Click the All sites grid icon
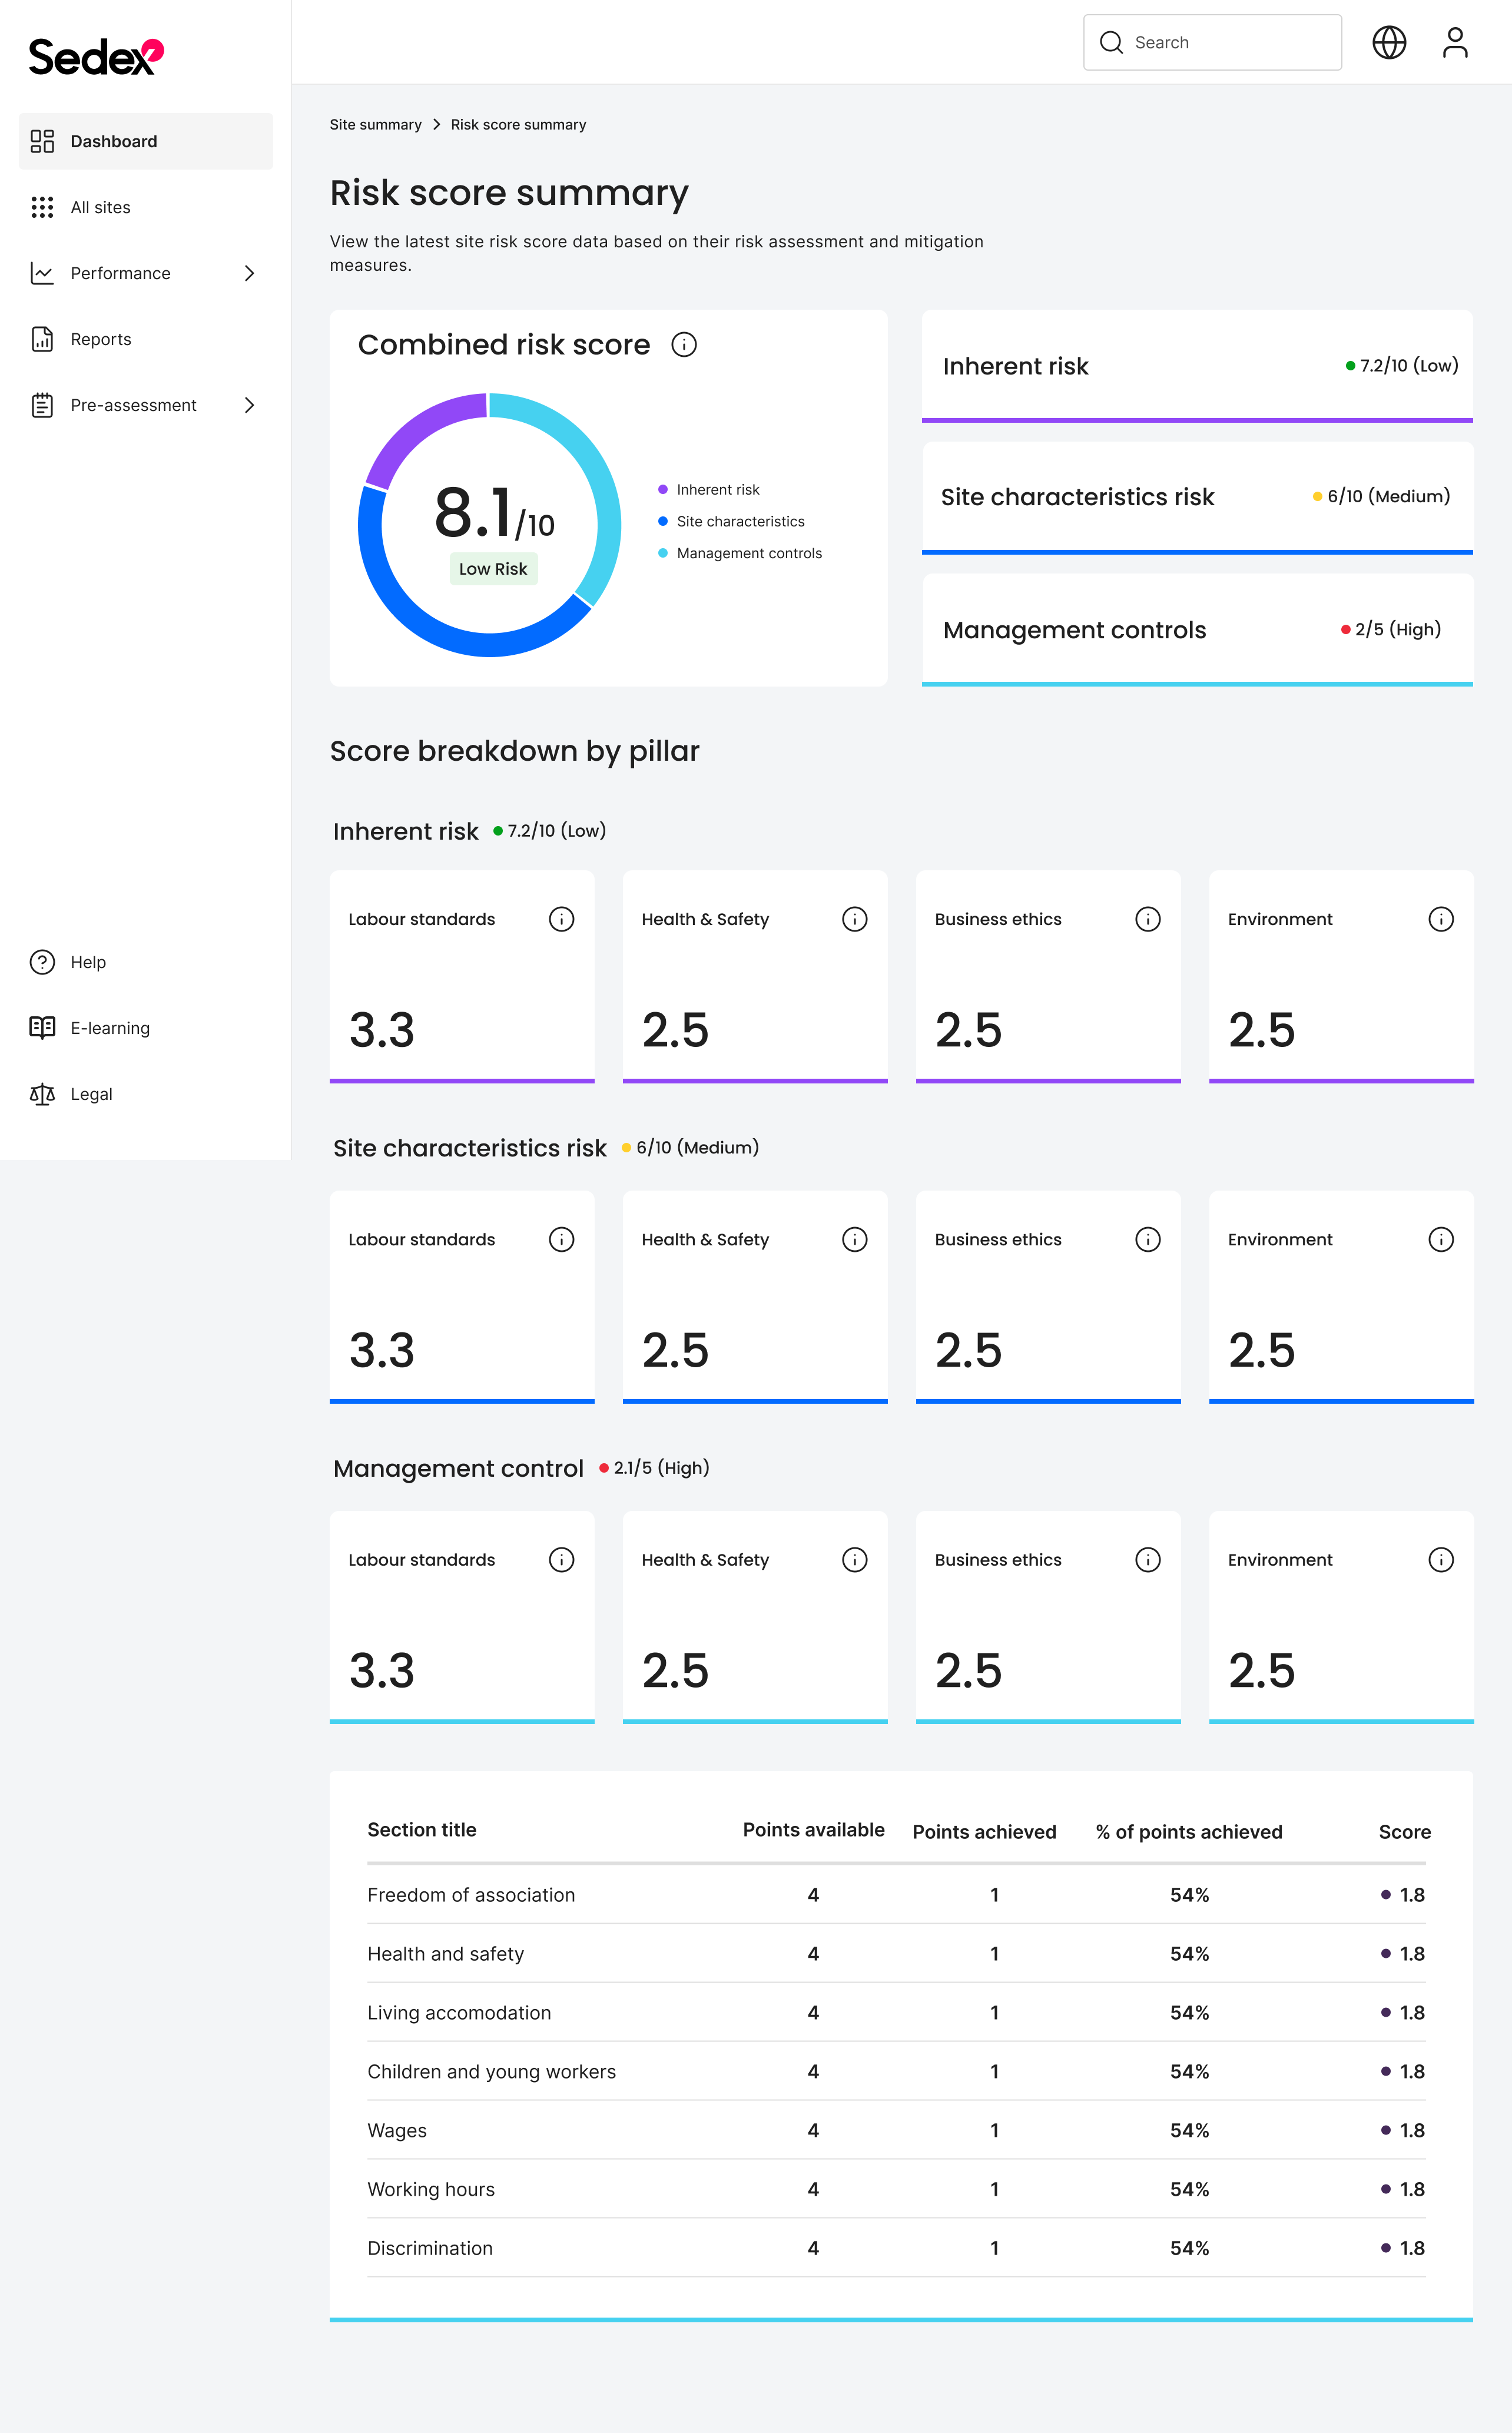Screen dimensions: 1512x2433 pyautogui.click(x=42, y=207)
